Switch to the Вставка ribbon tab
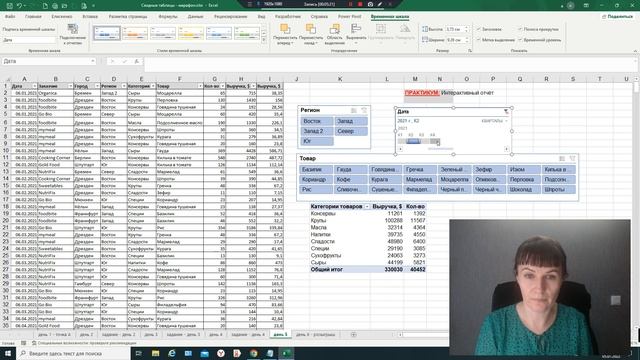This screenshot has width=640, height=360. 90,17
